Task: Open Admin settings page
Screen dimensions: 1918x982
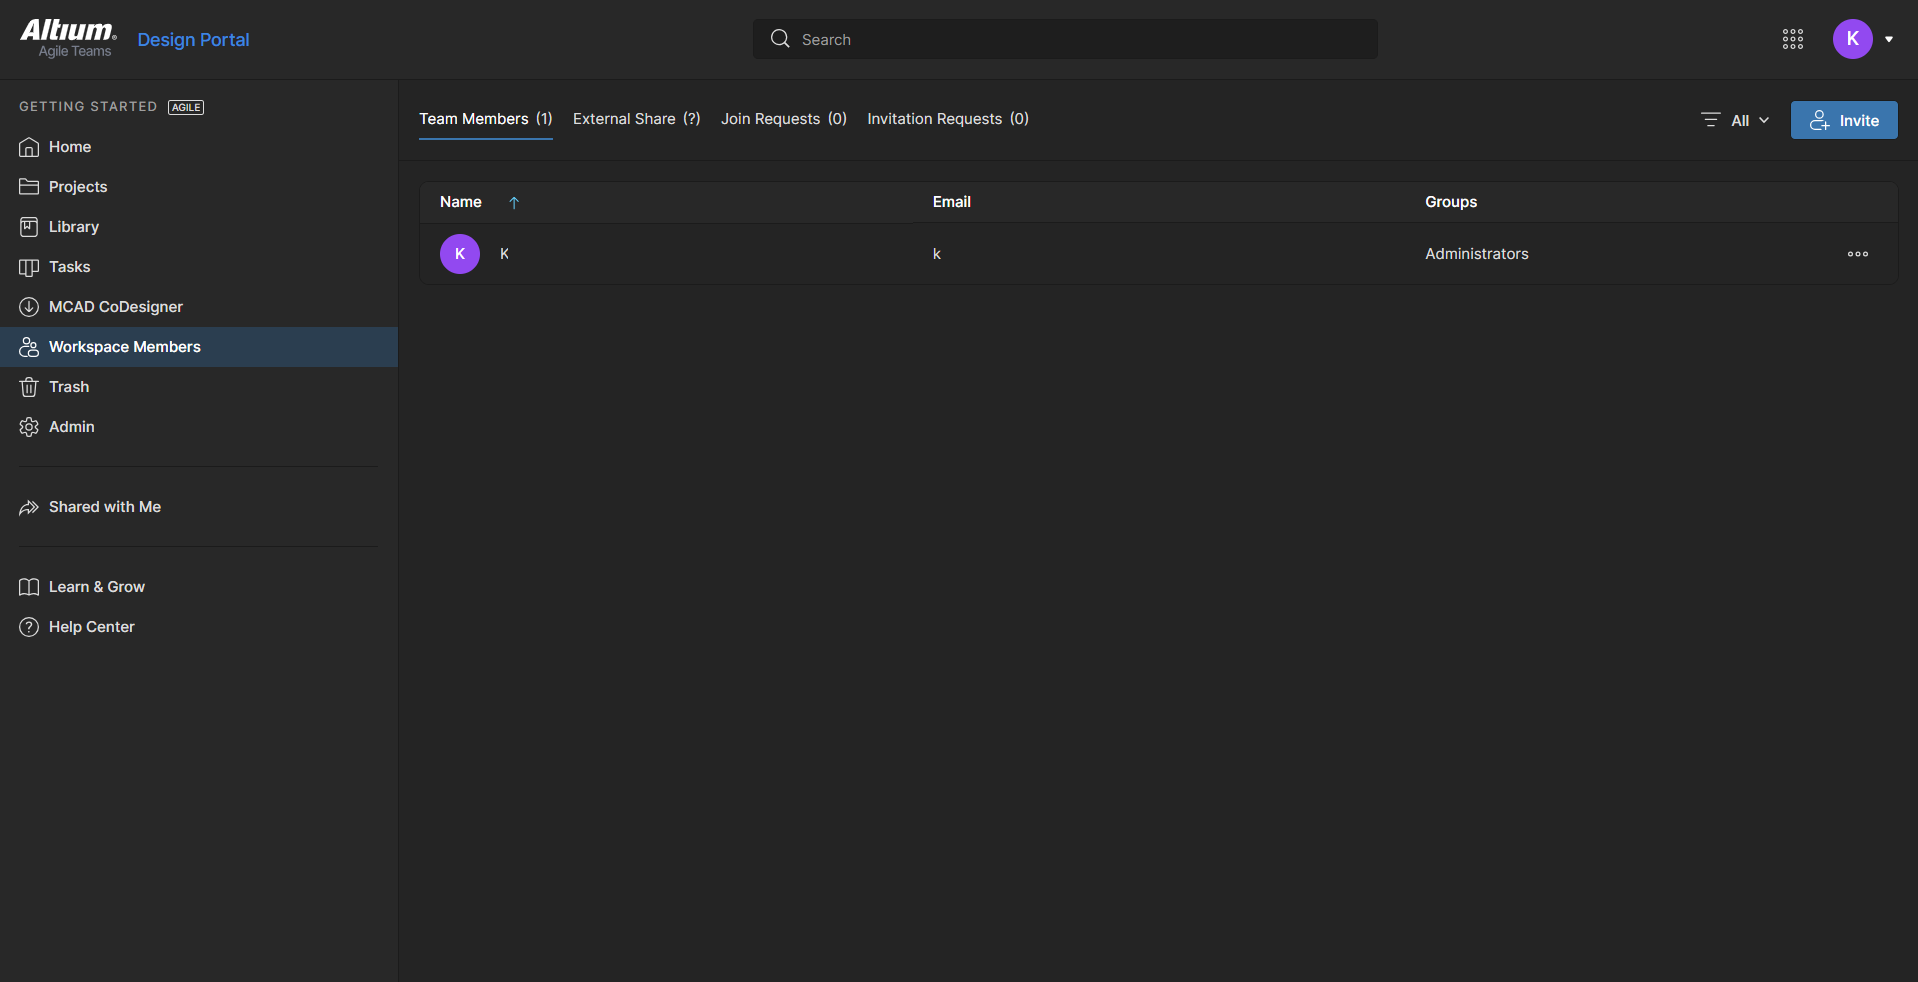Action: point(72,427)
